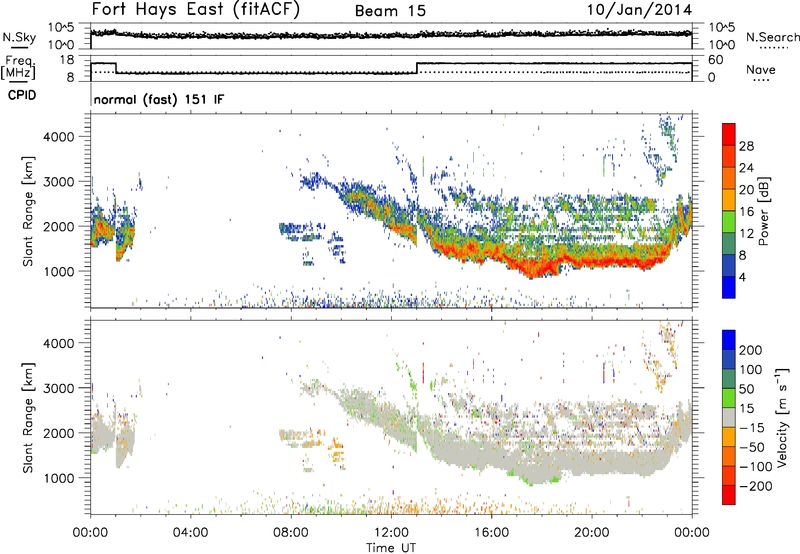Click the 'Fort Hays East (fitACF)' title
This screenshot has height=554, width=800.
coord(195,9)
